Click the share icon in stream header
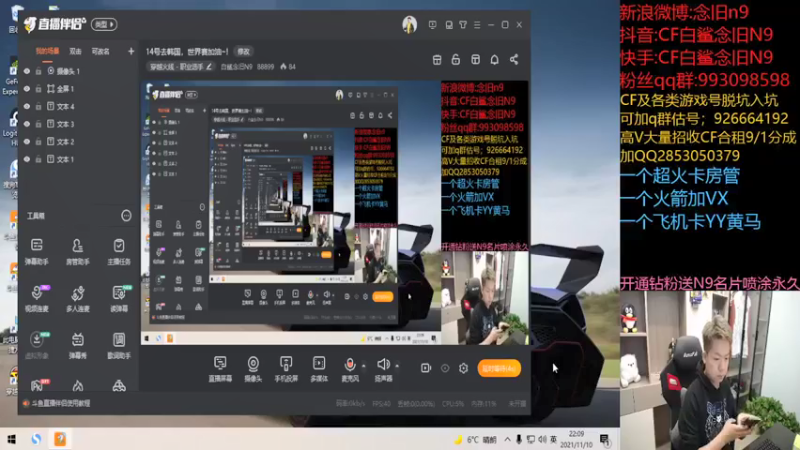Screen dimensions: 800x450 [x=514, y=60]
